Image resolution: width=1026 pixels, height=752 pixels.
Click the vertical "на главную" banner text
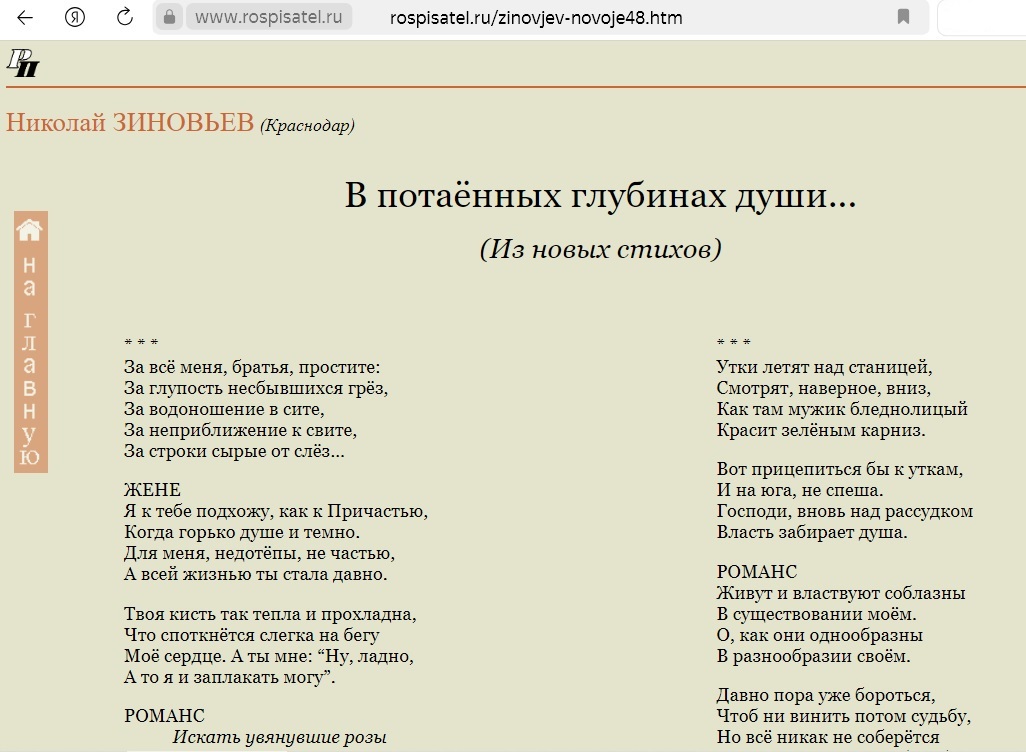(x=30, y=360)
